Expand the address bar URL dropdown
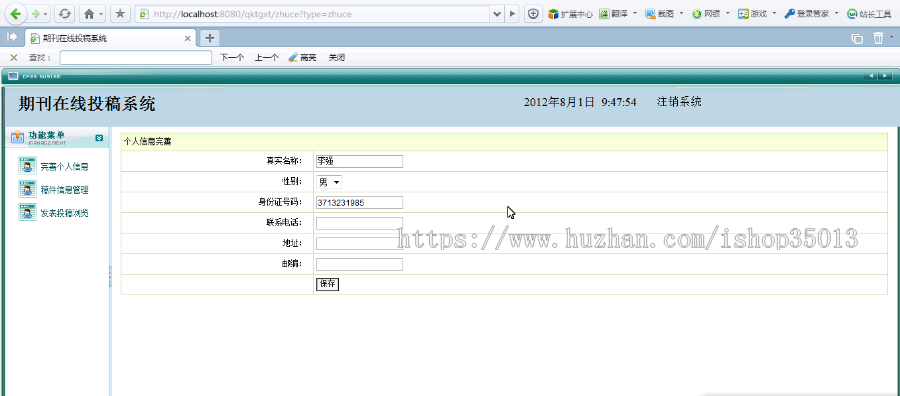Viewport: 900px width, 396px height. pyautogui.click(x=497, y=14)
